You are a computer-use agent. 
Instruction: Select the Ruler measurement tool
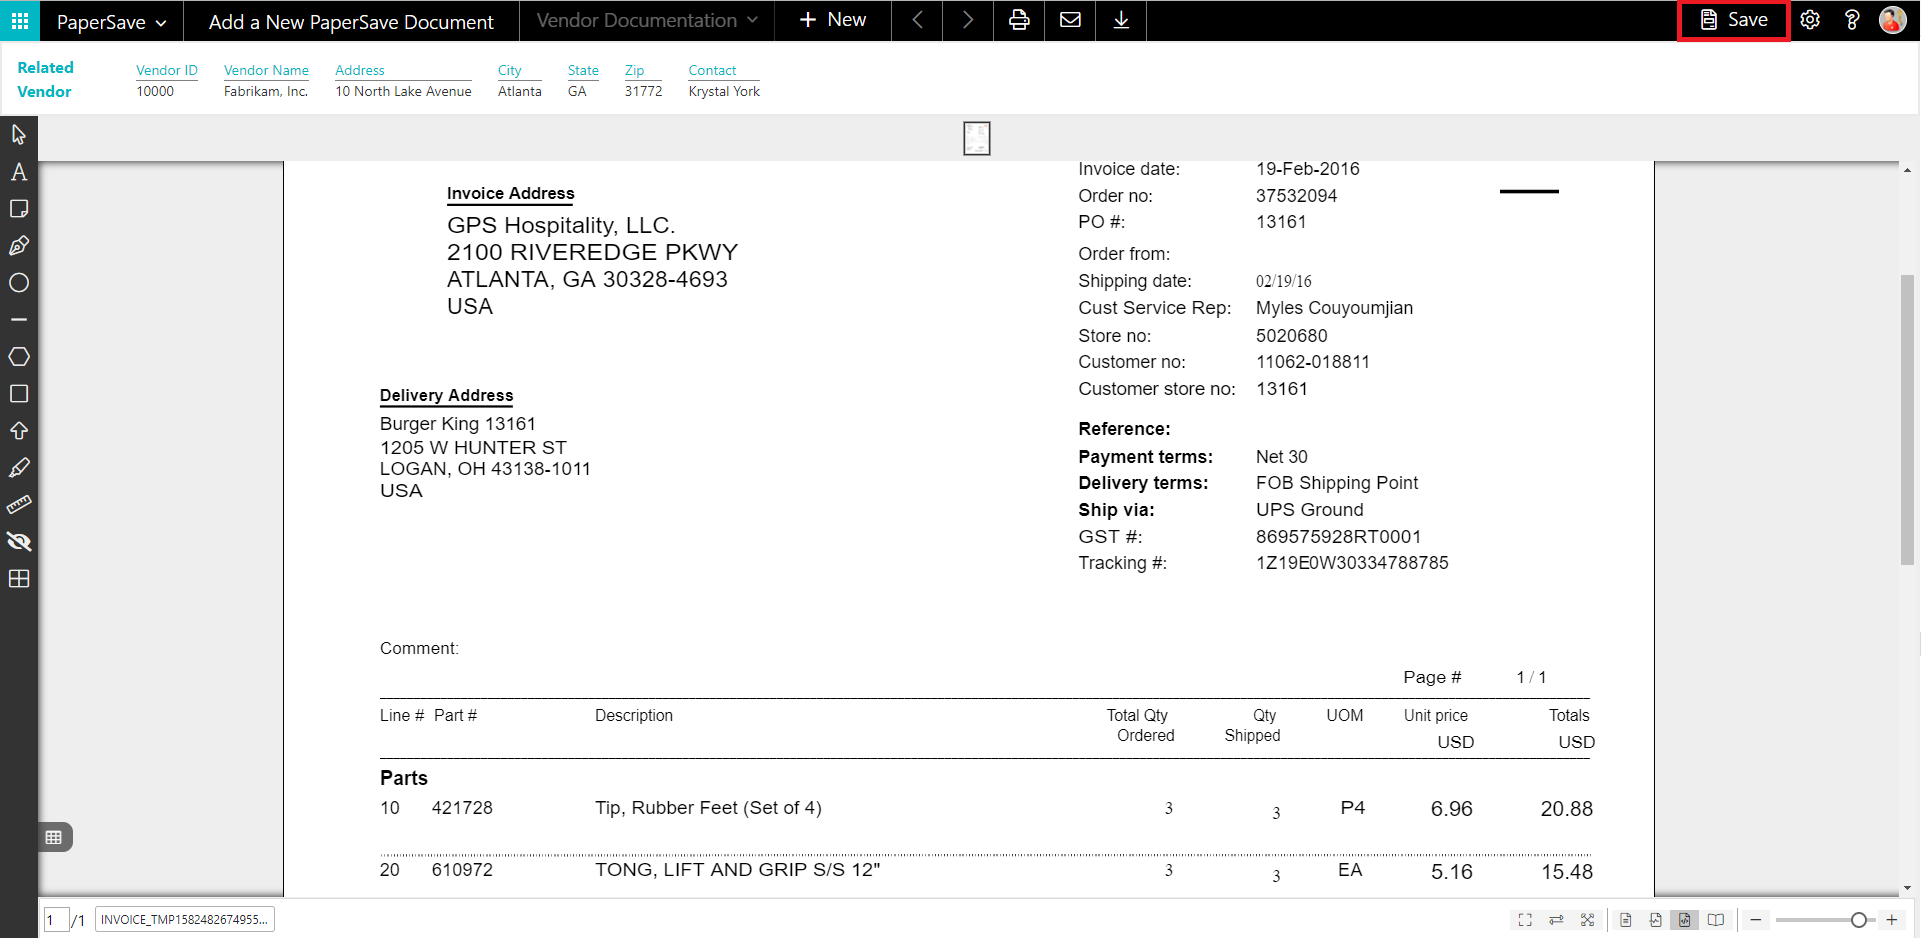(18, 505)
